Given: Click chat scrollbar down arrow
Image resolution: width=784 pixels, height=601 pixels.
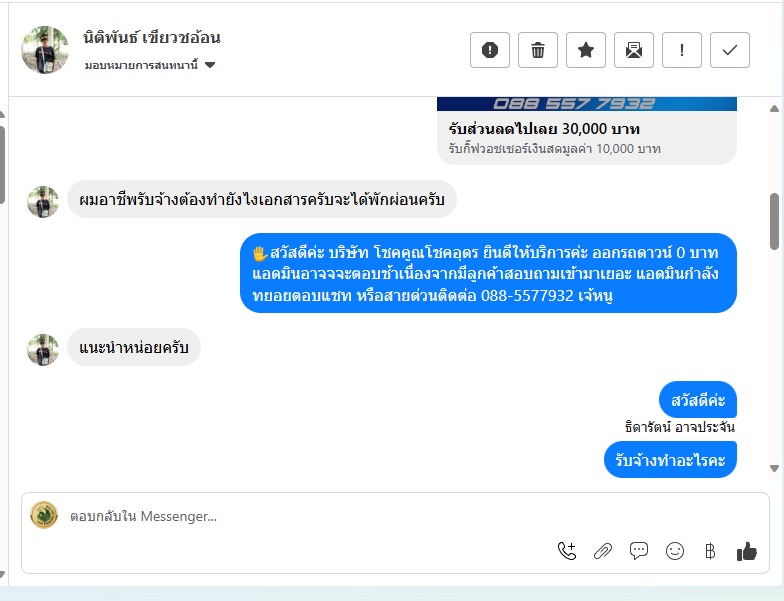Looking at the screenshot, I should point(774,468).
